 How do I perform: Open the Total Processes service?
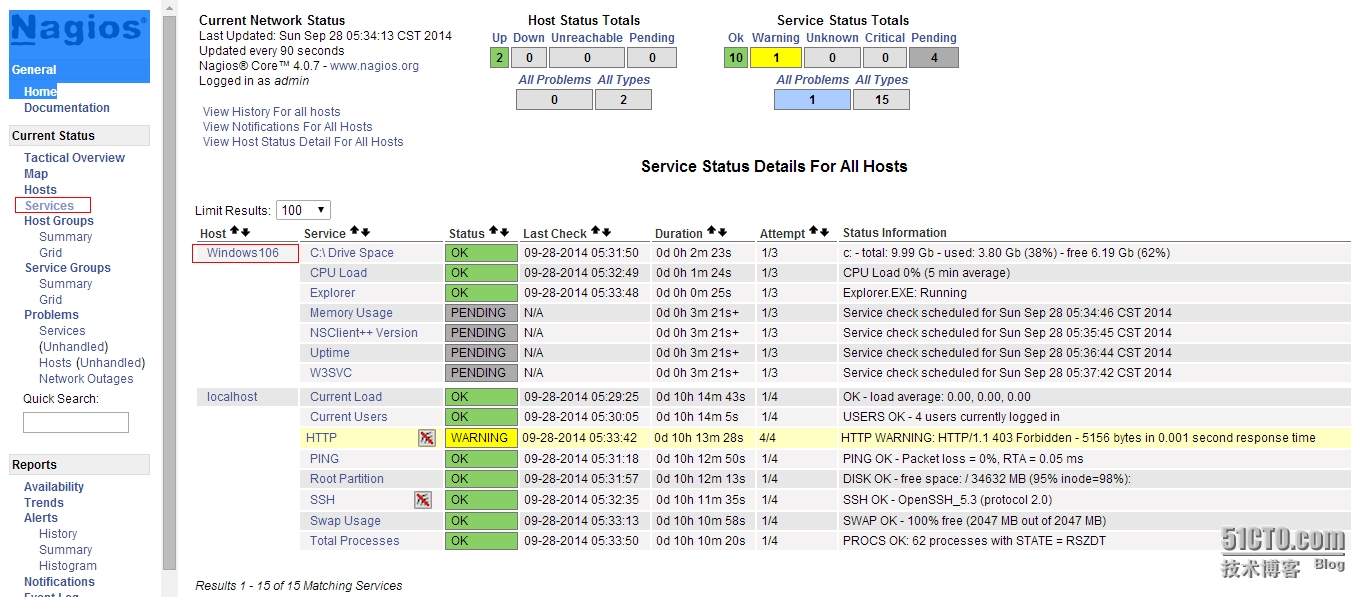tap(354, 541)
